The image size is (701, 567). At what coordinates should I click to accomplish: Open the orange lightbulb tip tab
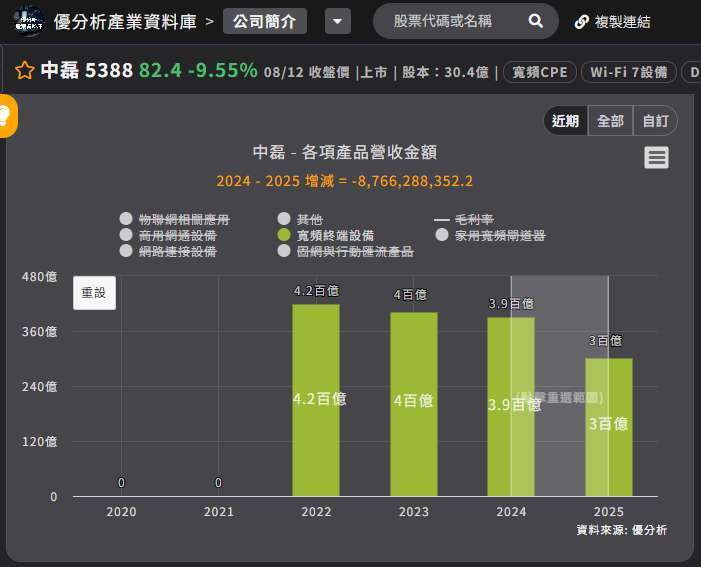point(6,116)
